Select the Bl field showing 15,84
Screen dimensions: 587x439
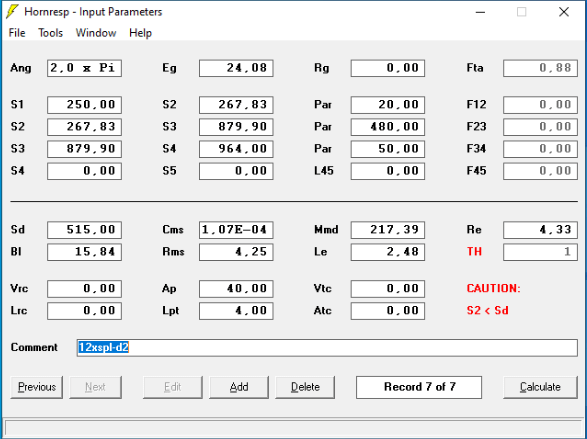[84, 252]
